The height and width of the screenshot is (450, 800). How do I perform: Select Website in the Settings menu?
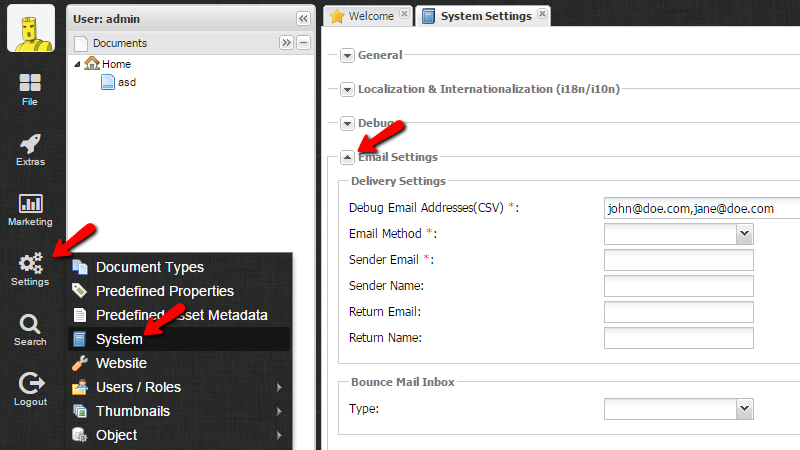pos(179,363)
